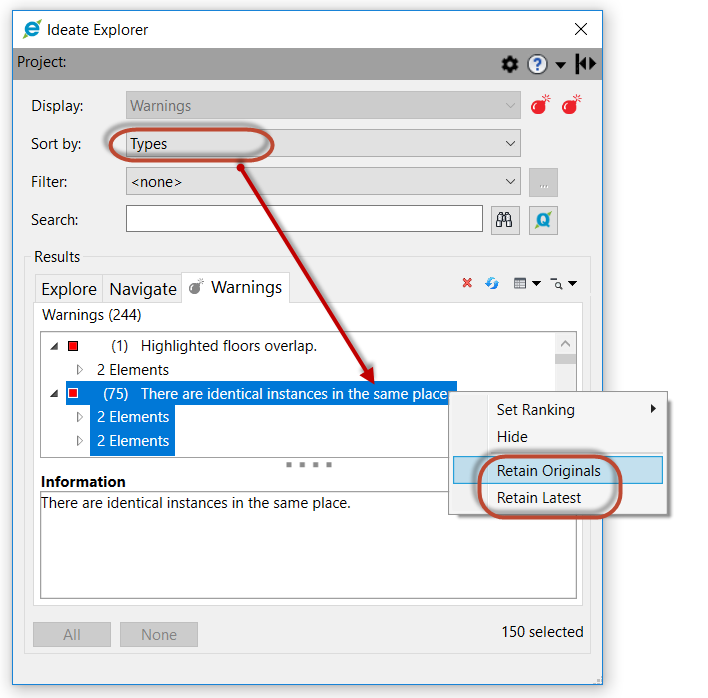Click the Q quick-query icon beside search

tap(543, 220)
